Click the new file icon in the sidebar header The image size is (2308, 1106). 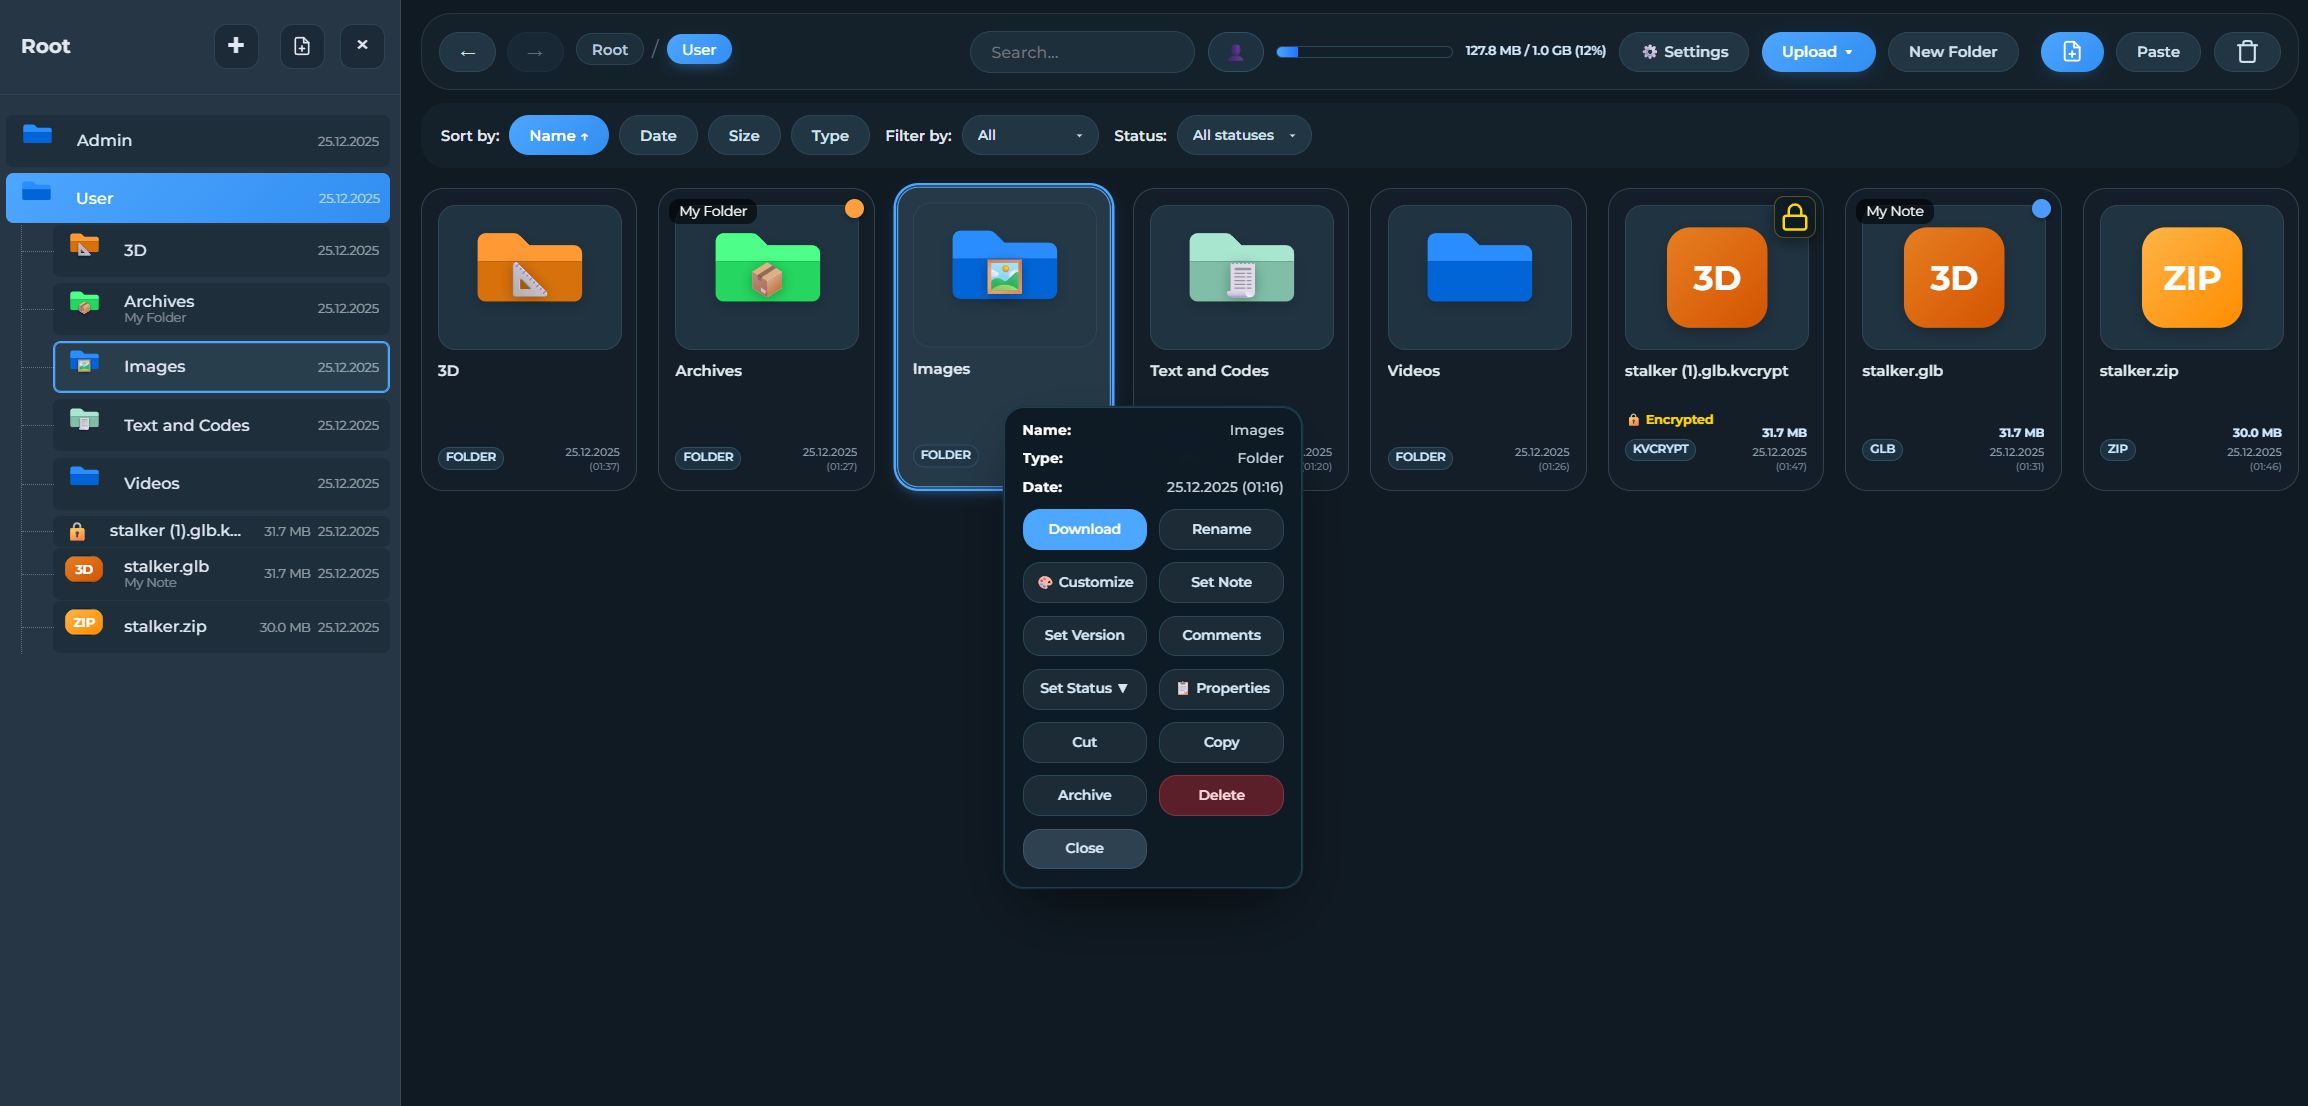coord(301,46)
